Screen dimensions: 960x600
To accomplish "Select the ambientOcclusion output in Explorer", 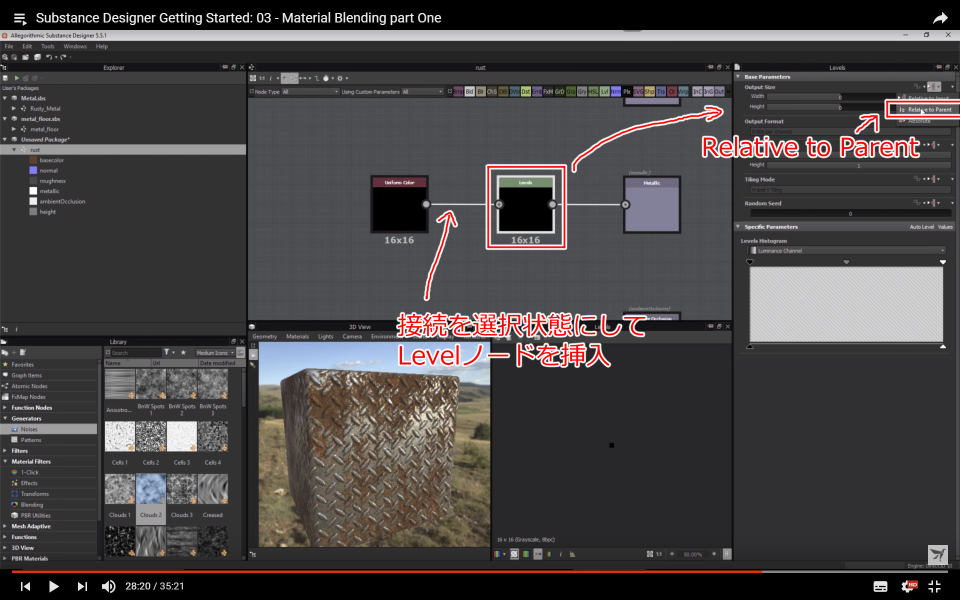I will 62,201.
